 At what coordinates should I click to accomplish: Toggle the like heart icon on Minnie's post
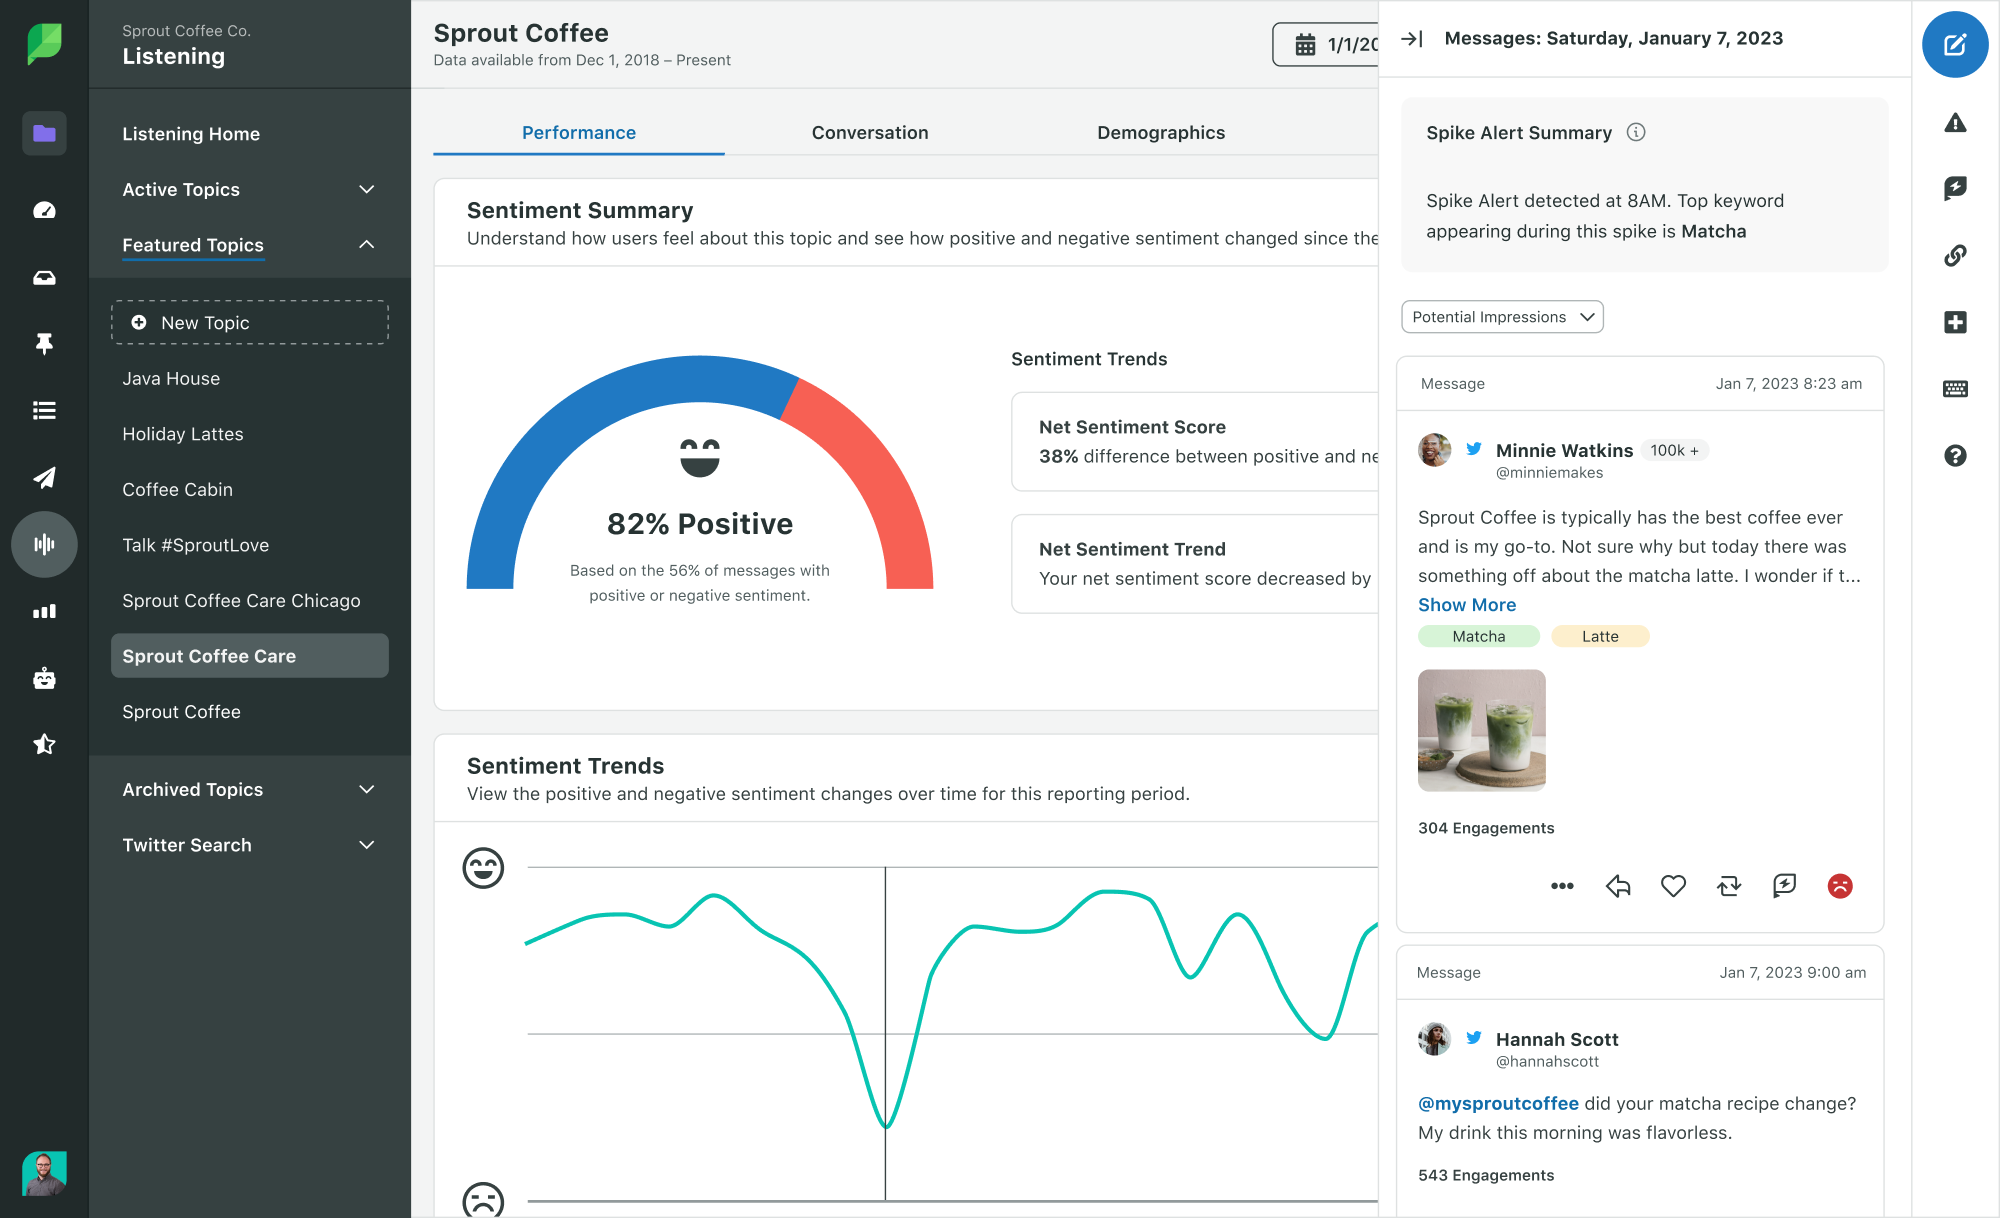pos(1673,885)
